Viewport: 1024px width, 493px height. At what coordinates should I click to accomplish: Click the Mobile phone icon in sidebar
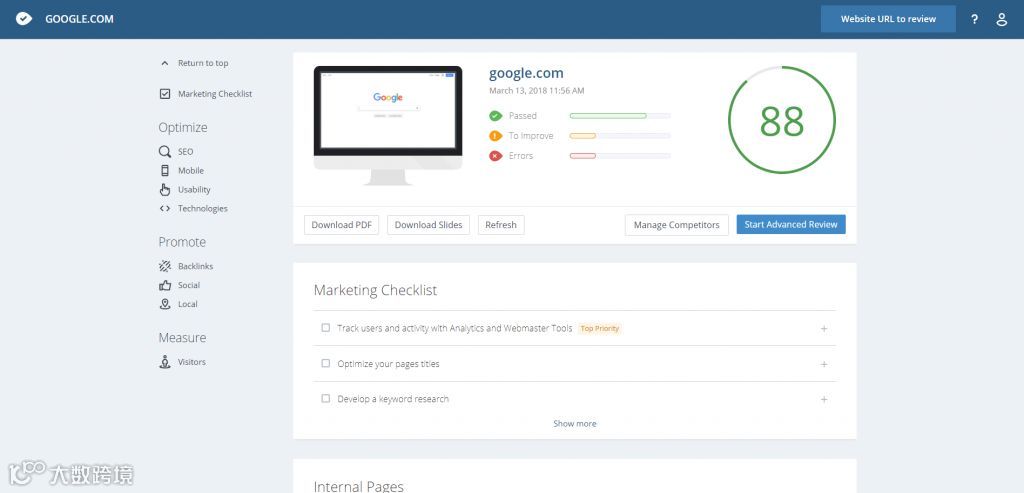point(165,170)
